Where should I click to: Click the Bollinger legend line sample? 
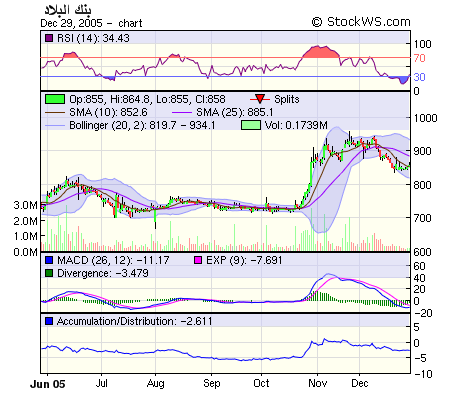(x=55, y=126)
